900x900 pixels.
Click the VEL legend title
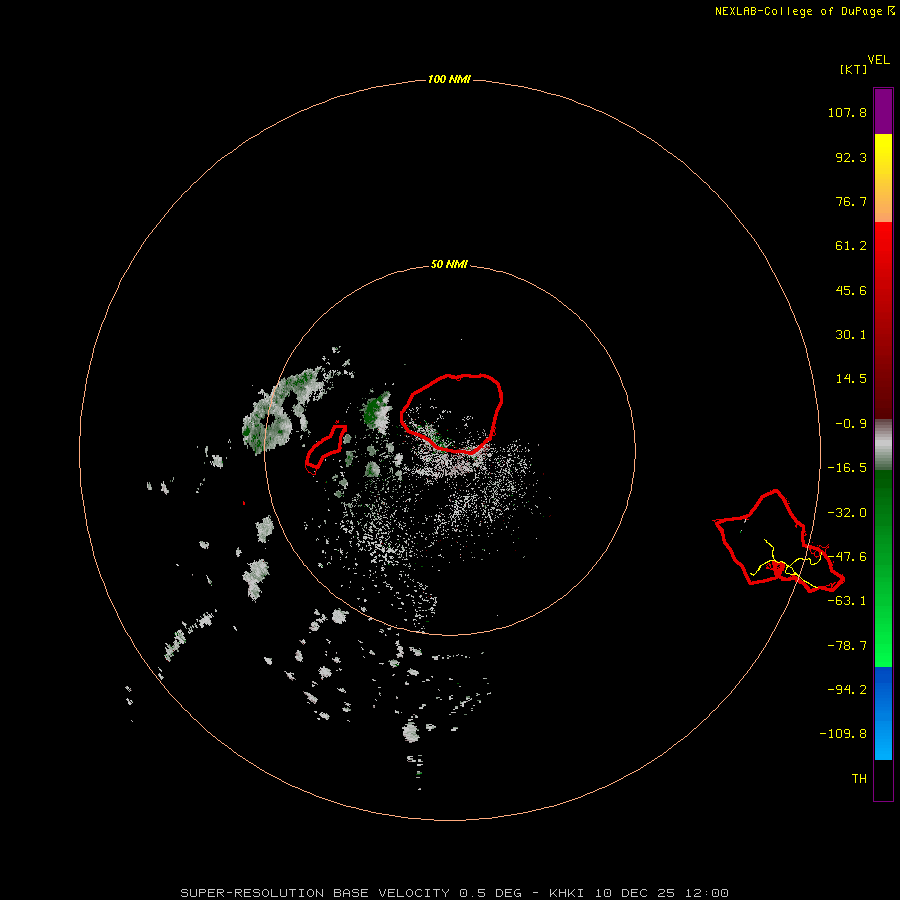pyautogui.click(x=878, y=60)
